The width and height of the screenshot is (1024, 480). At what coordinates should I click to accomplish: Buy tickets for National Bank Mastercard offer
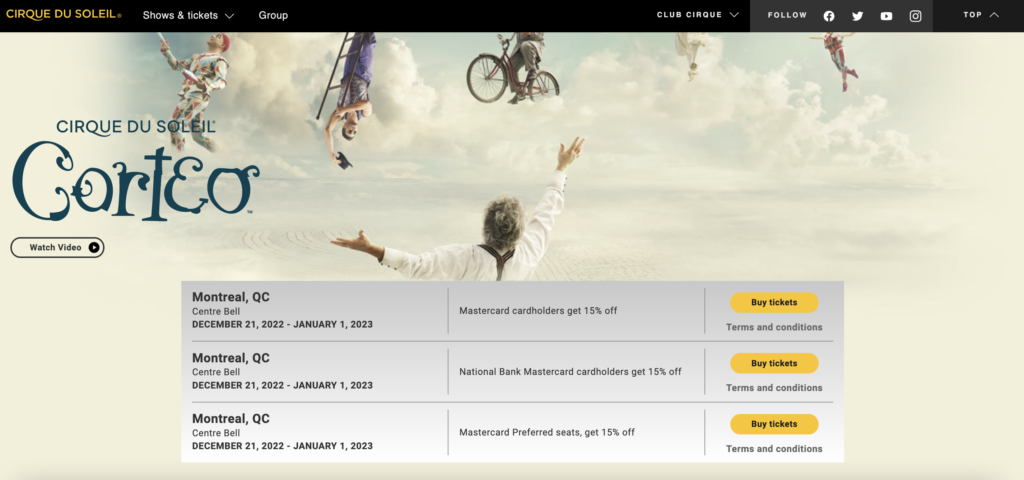tap(774, 363)
